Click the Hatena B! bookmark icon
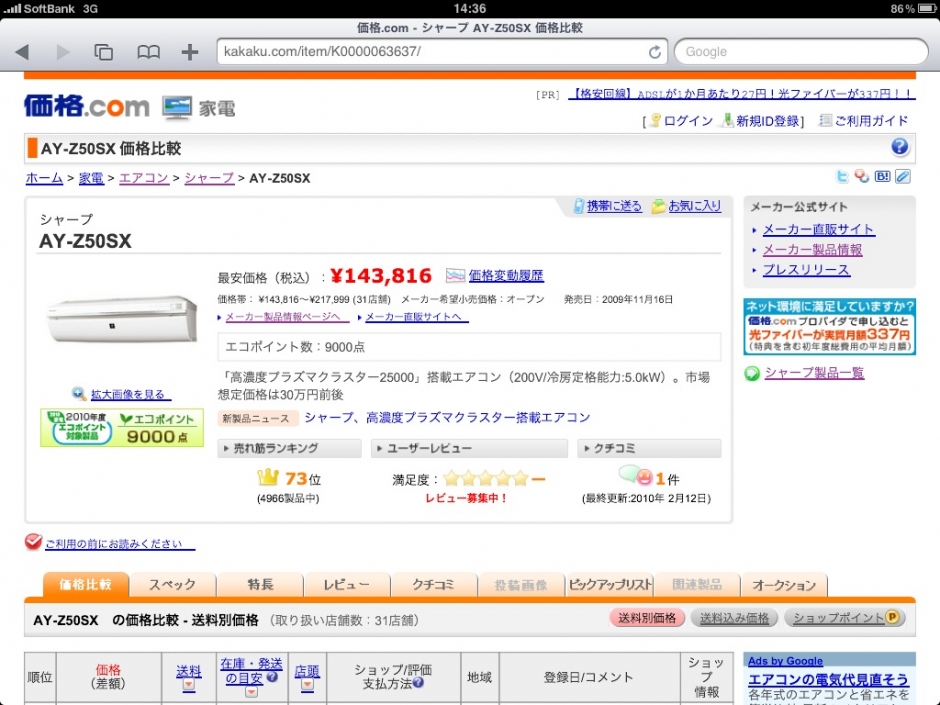940x705 pixels. (x=882, y=177)
